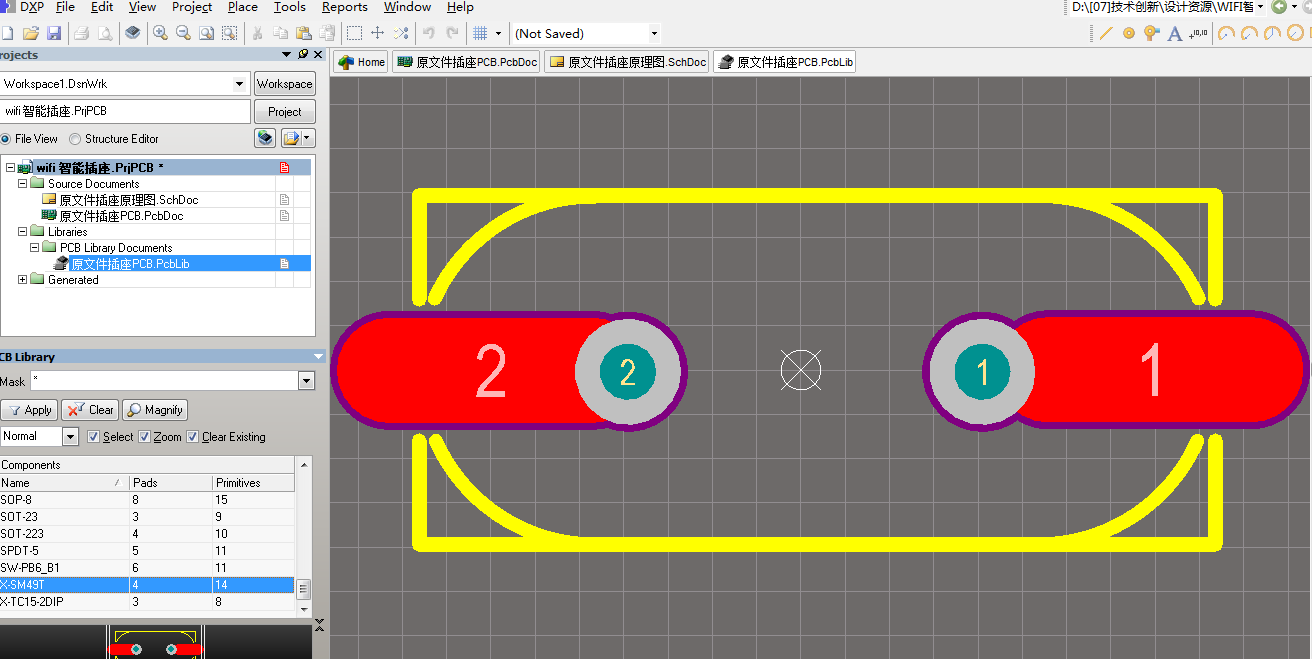Save the document with the floppy disk icon

pos(54,33)
